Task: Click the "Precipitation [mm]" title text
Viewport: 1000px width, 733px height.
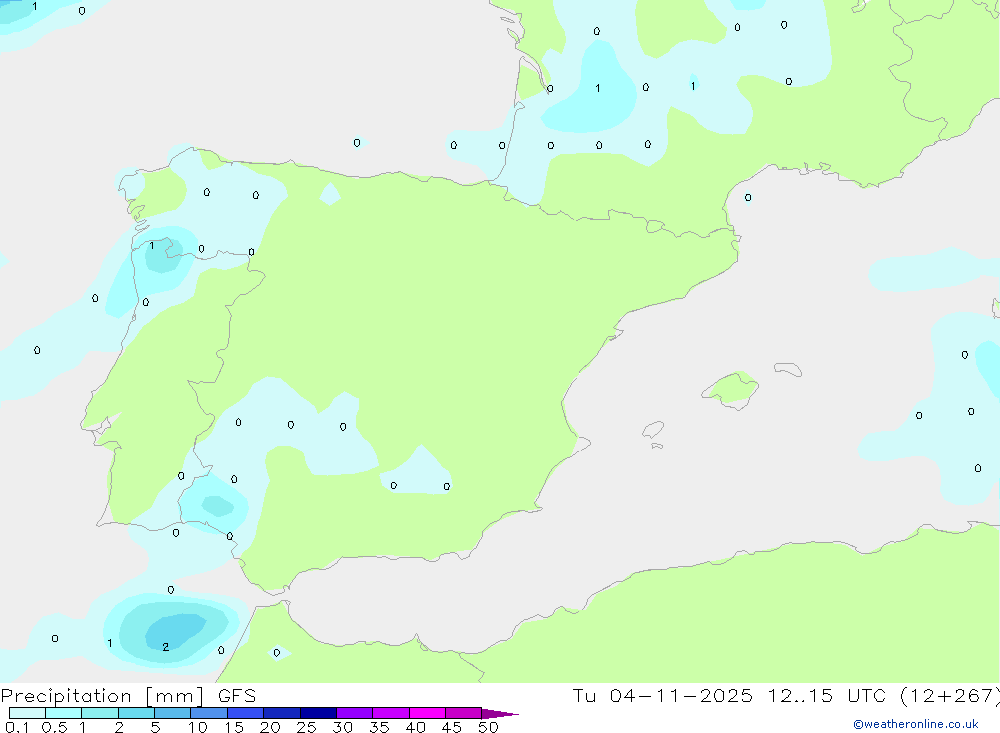Action: (102, 696)
